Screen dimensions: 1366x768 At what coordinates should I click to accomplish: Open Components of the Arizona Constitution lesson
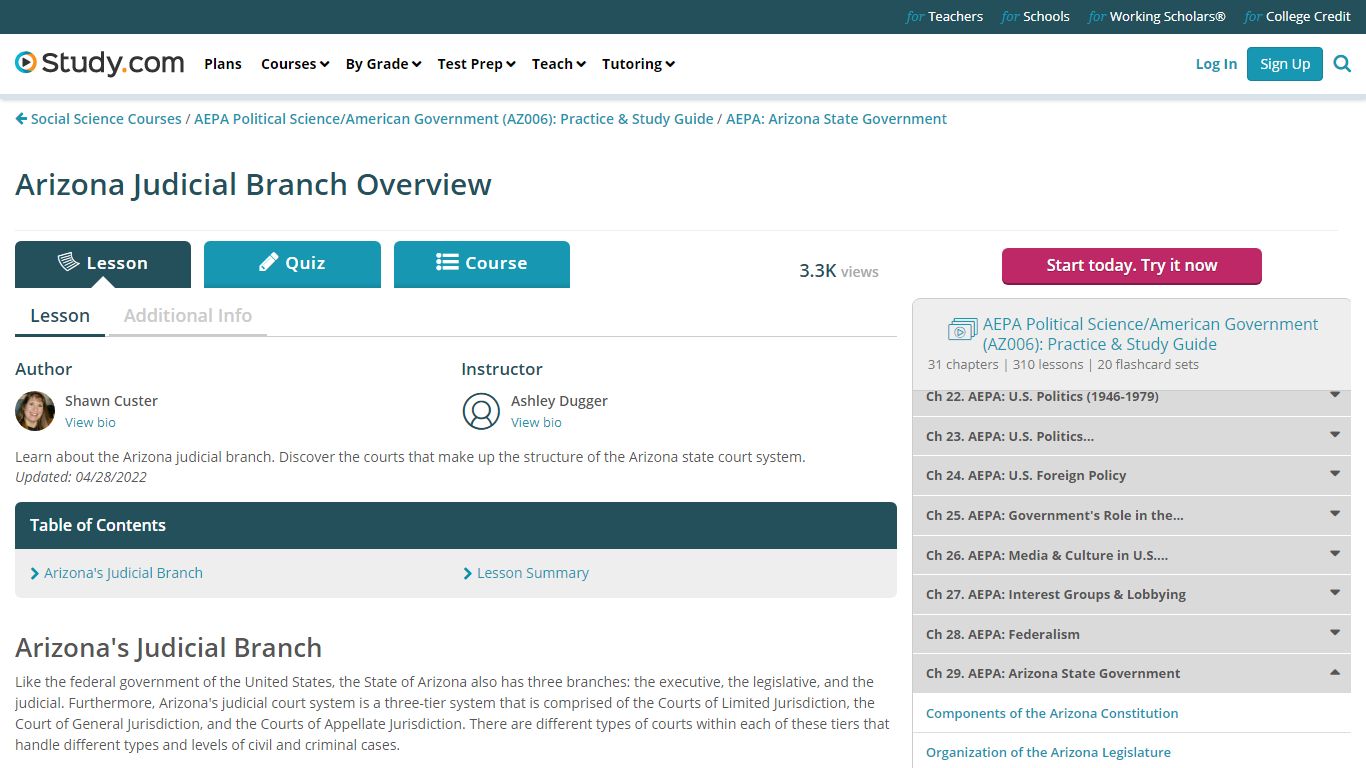coord(1052,713)
